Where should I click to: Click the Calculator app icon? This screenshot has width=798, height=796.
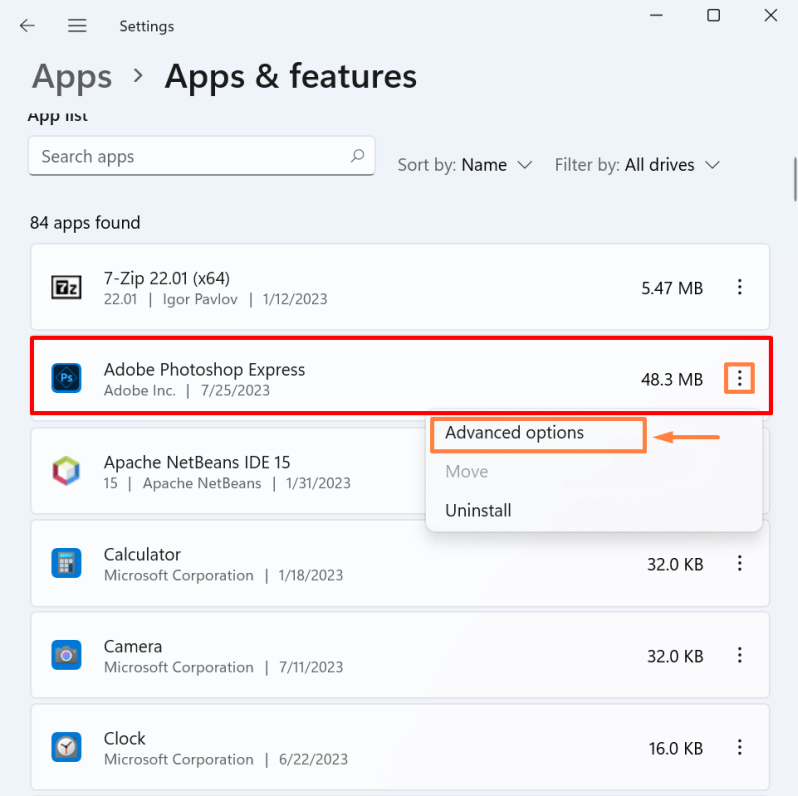coord(66,563)
